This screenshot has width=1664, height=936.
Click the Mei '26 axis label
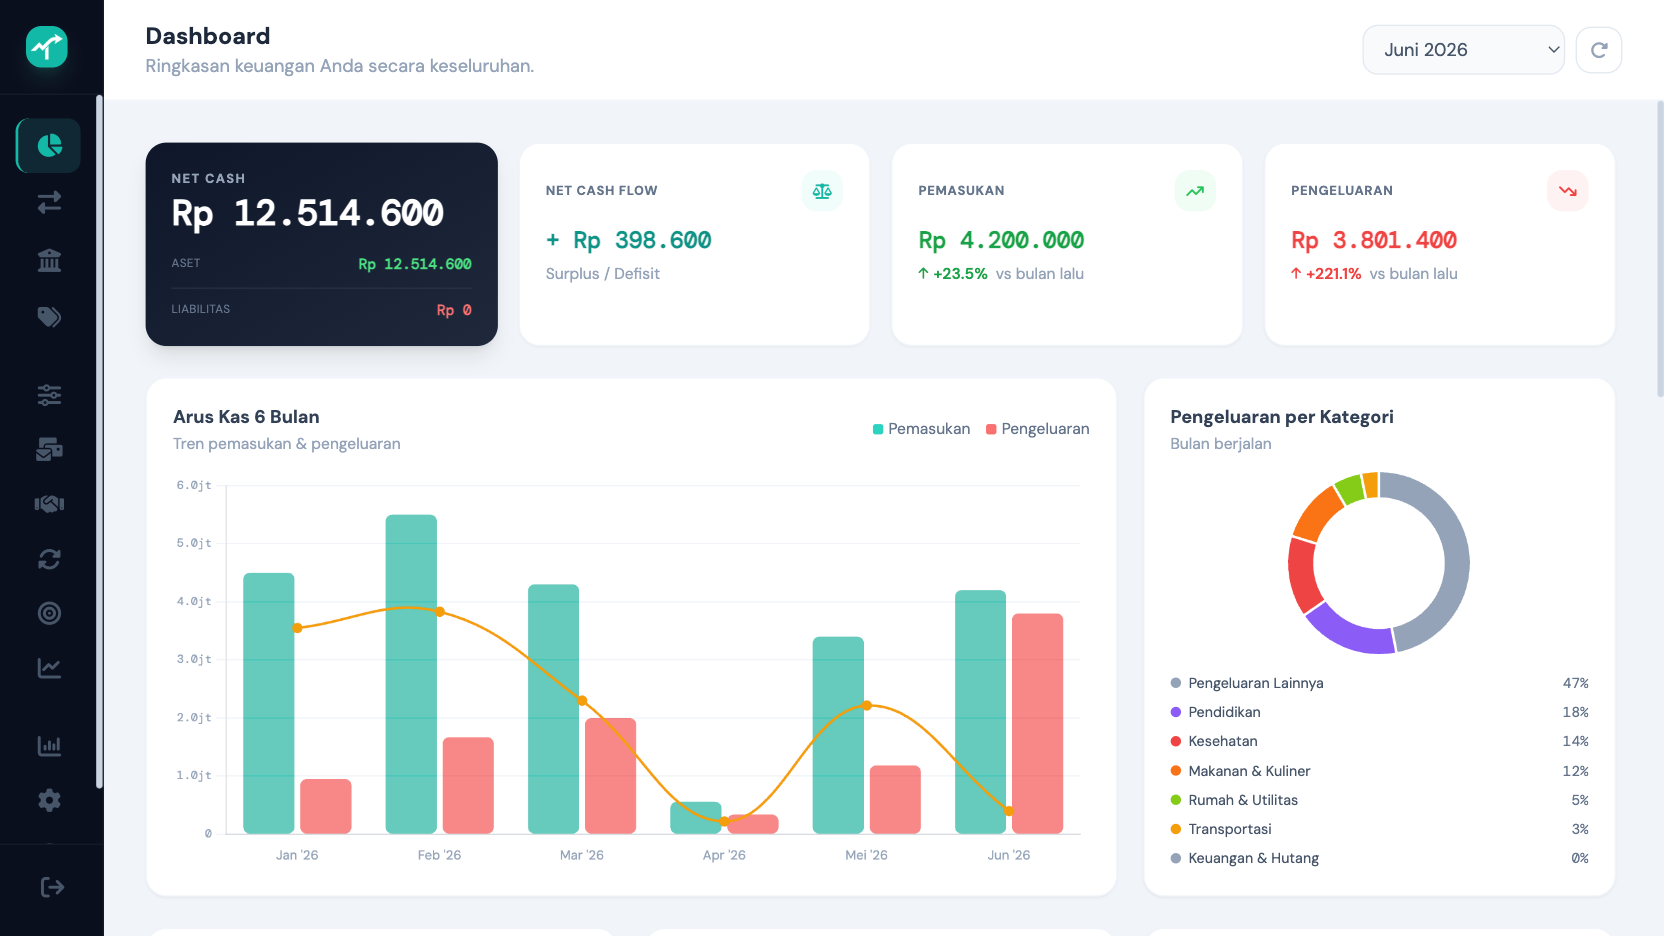pos(866,855)
